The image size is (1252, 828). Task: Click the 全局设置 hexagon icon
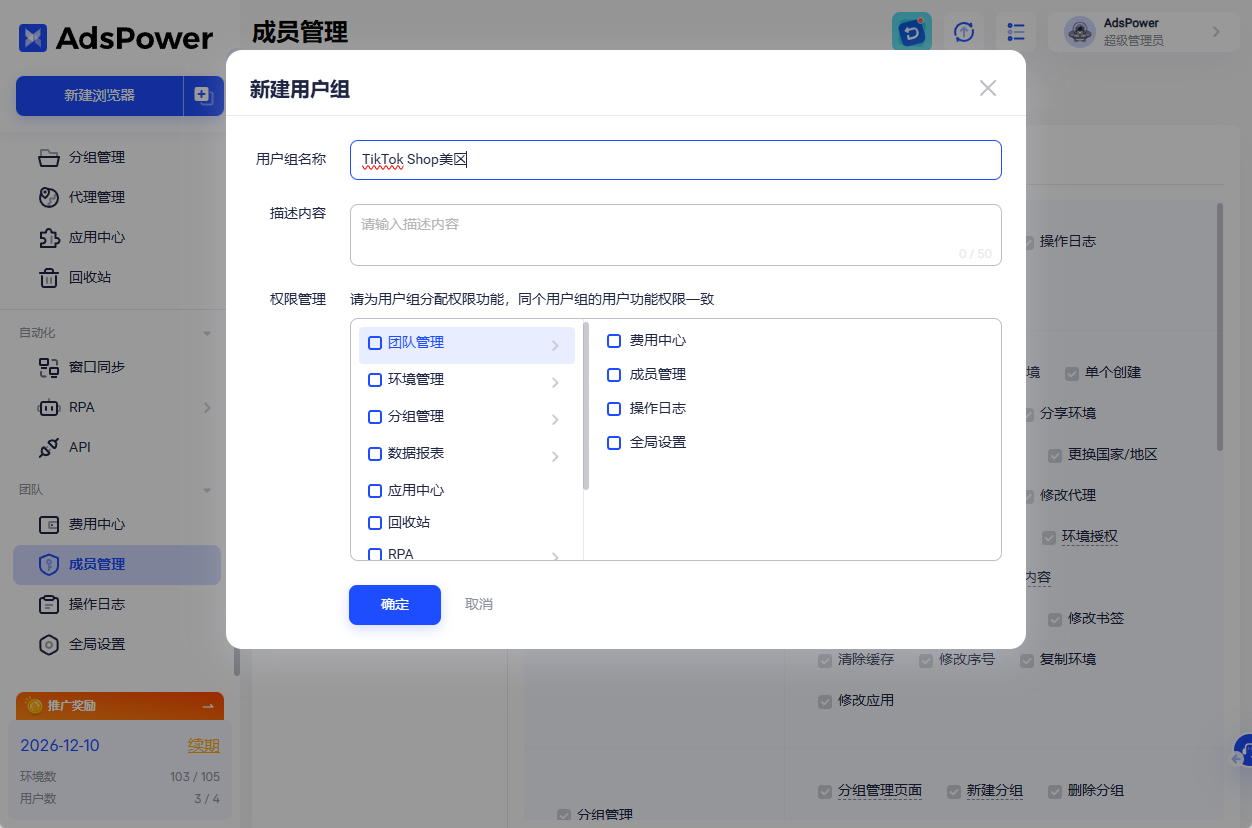(x=49, y=644)
